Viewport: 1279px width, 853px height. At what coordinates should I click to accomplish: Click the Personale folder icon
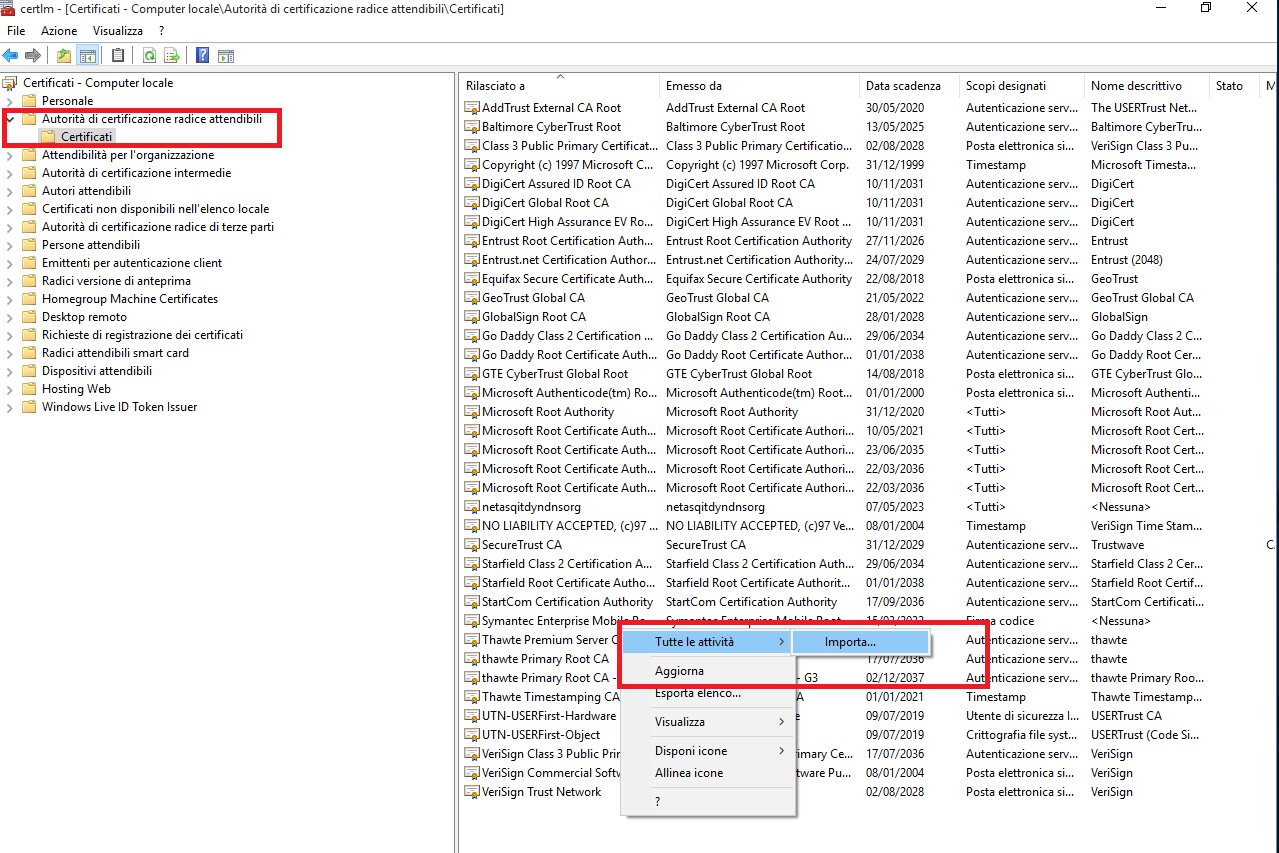[29, 101]
